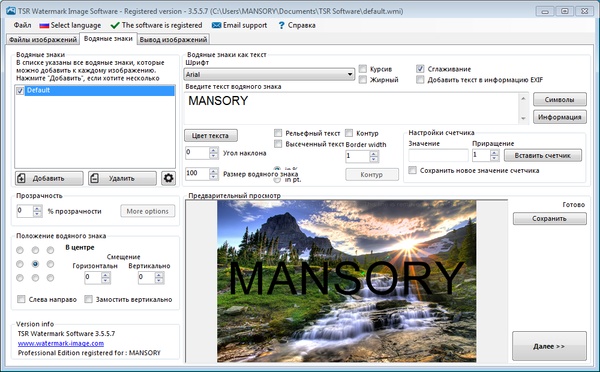Click the blue question mark help icon
Screen dimensions: 600x372
pyautogui.click(x=281, y=25)
